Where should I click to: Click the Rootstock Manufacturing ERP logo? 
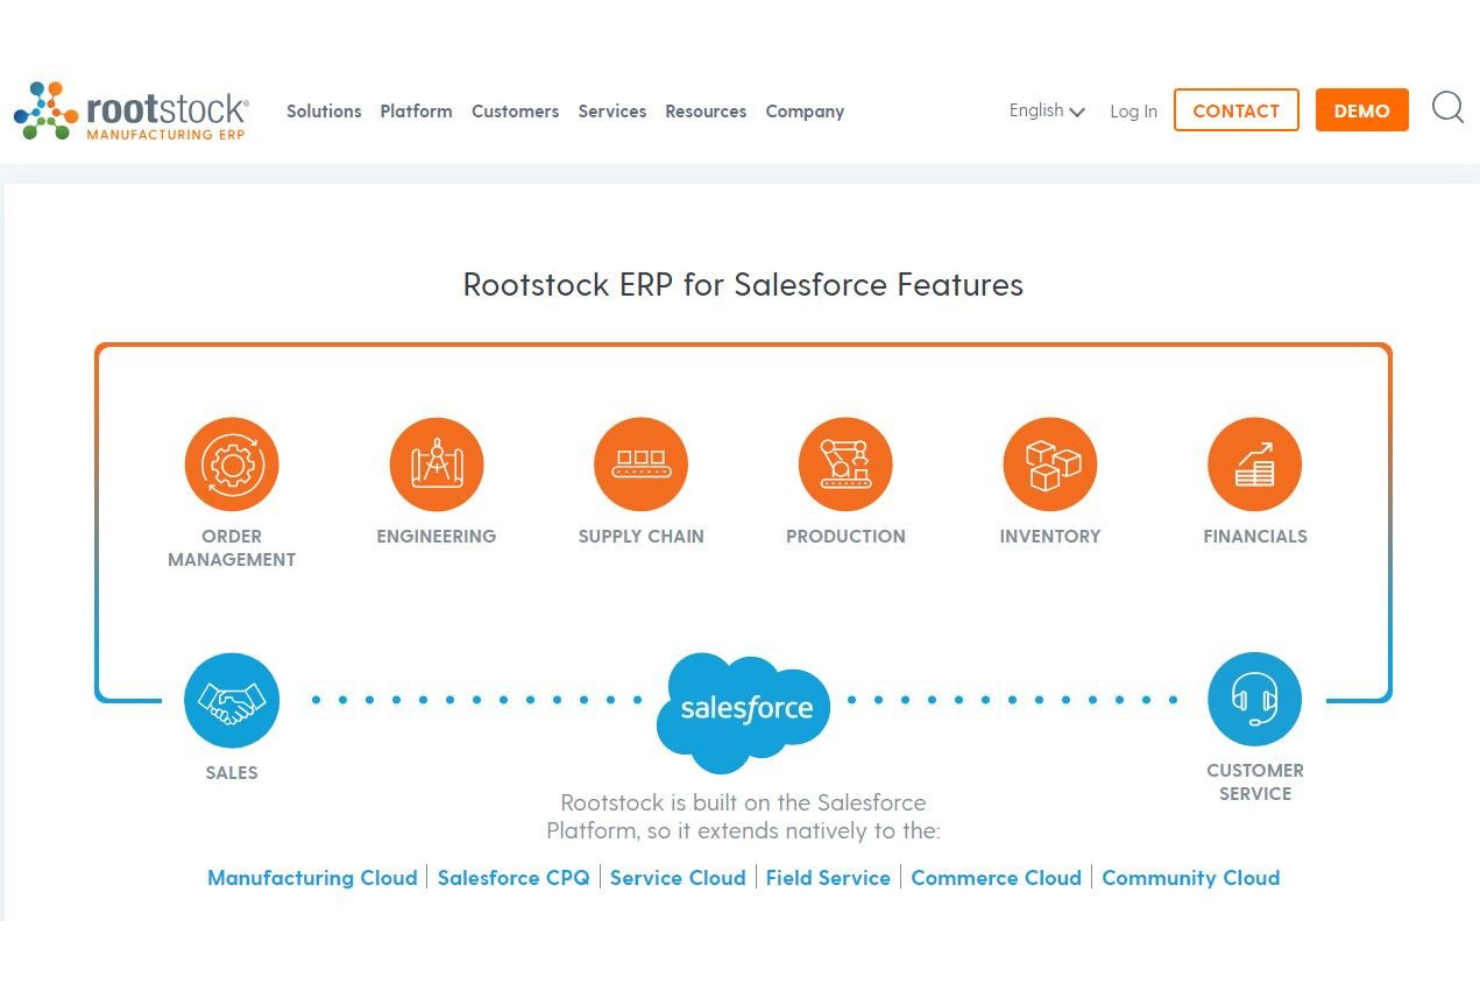[x=131, y=111]
